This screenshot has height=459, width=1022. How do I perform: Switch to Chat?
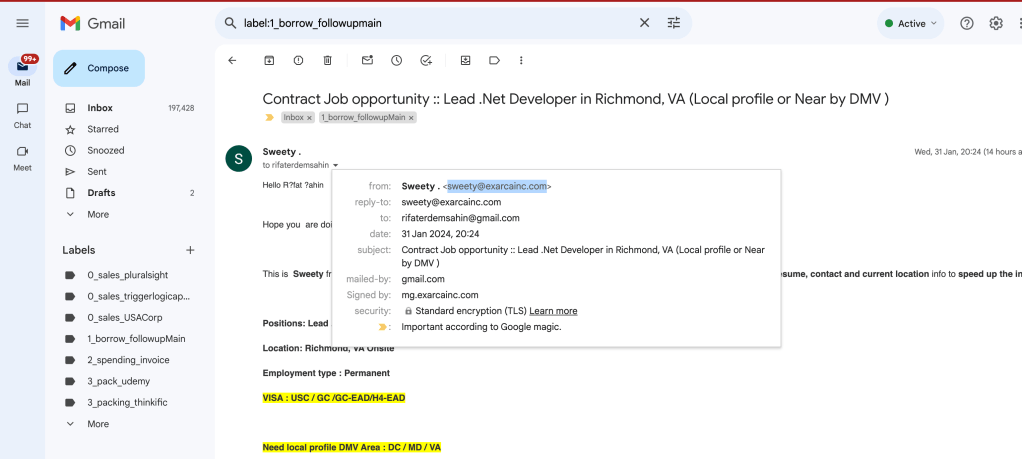[23, 115]
